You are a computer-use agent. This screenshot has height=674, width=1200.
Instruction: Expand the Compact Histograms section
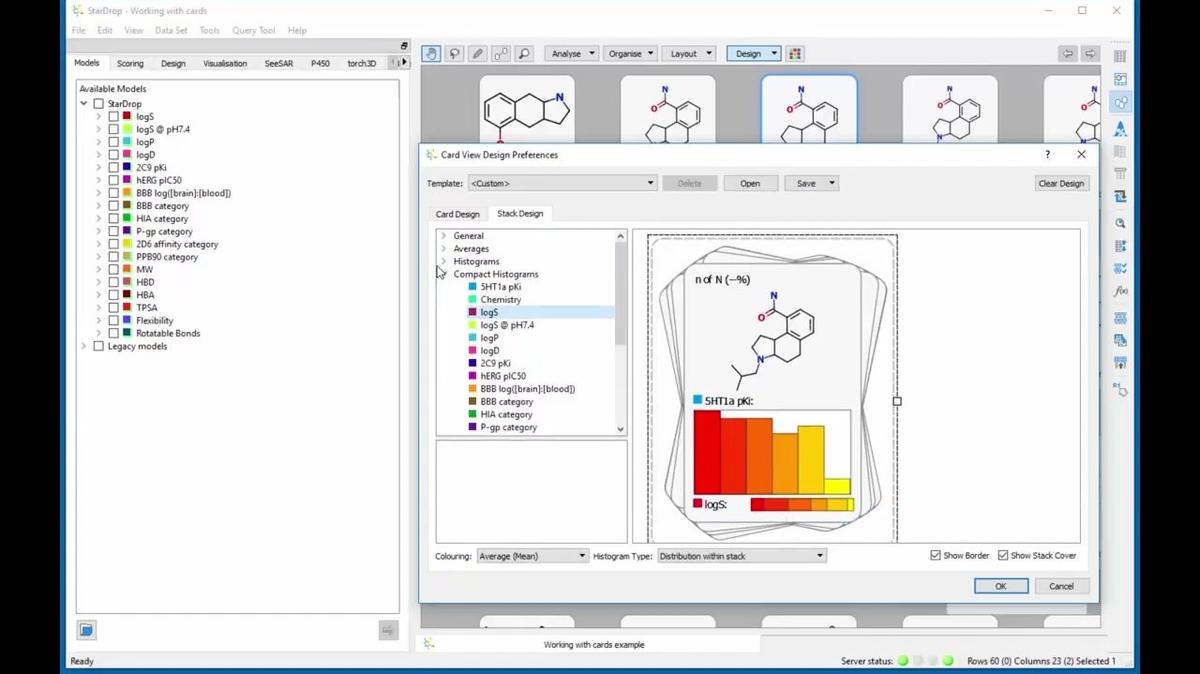point(443,274)
